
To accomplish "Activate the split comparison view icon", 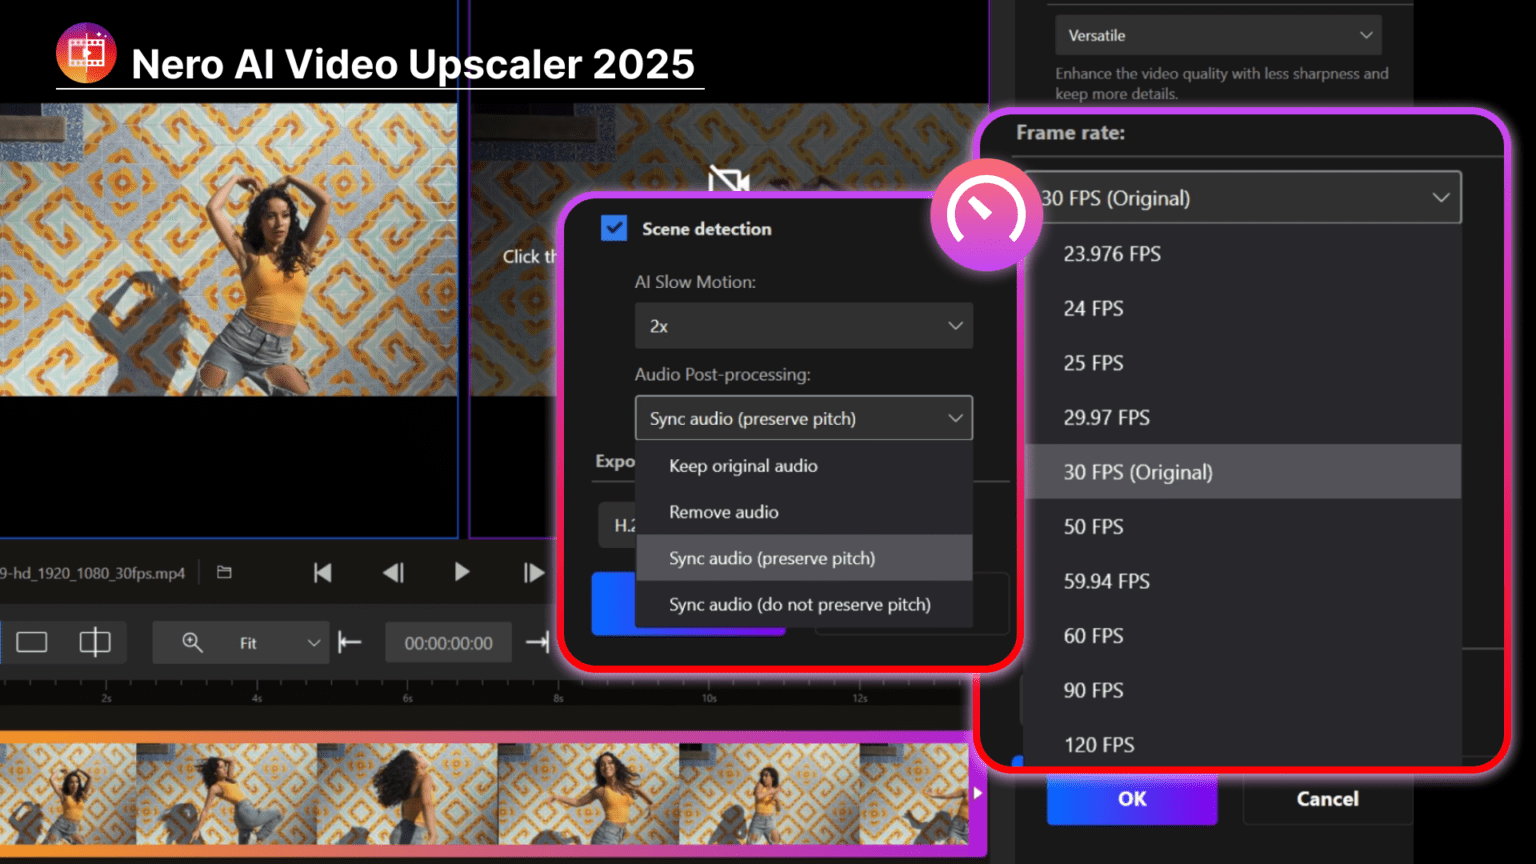I will [x=96, y=642].
